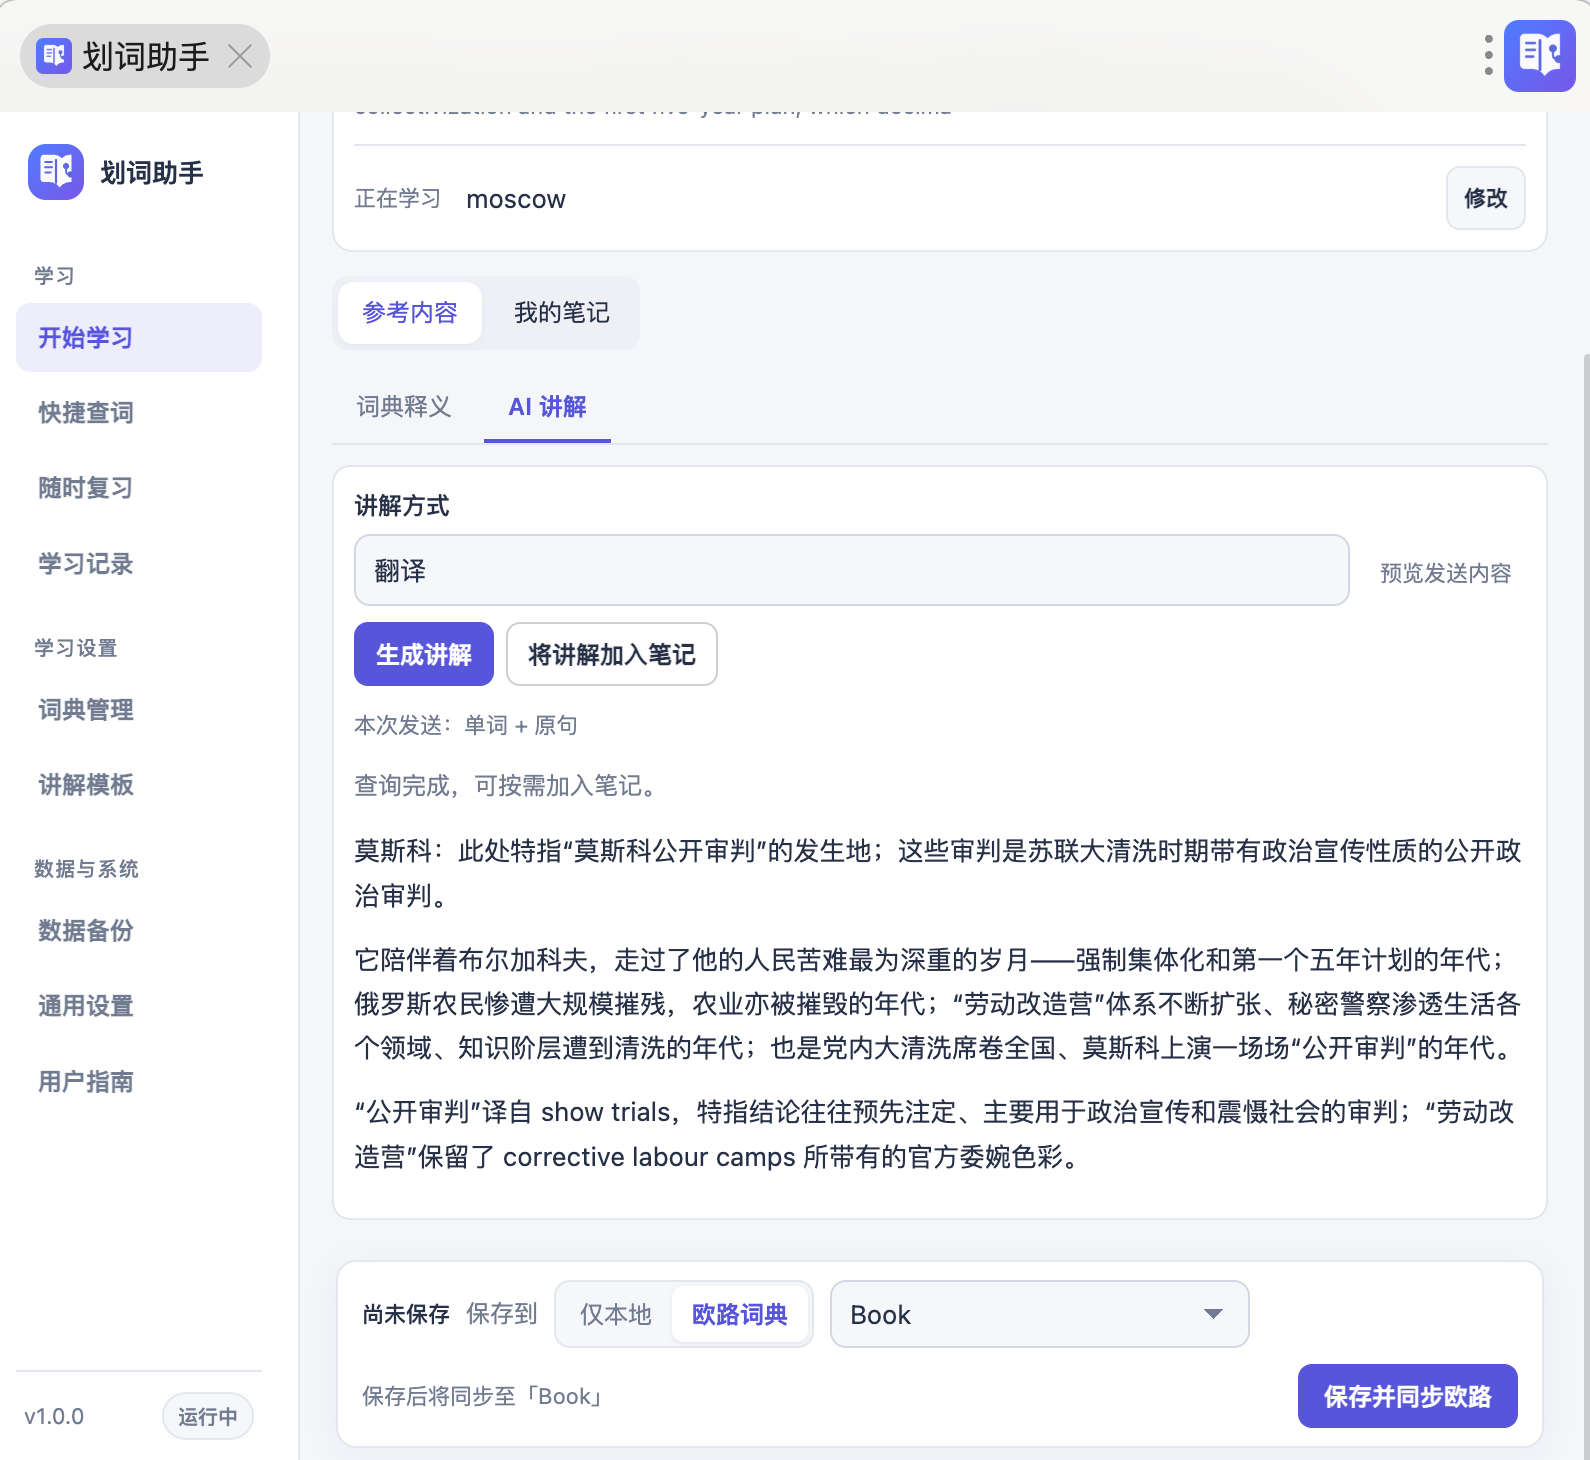Go to 快捷查词 page
Screen dimensions: 1590x1460
[x=139, y=412]
